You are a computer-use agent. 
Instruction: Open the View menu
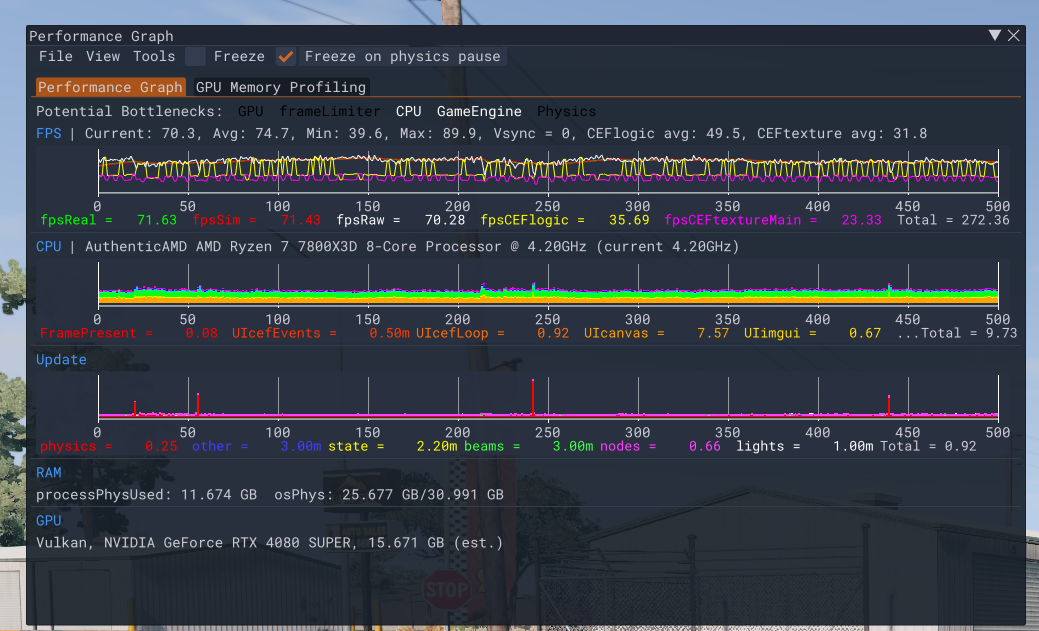(x=103, y=56)
